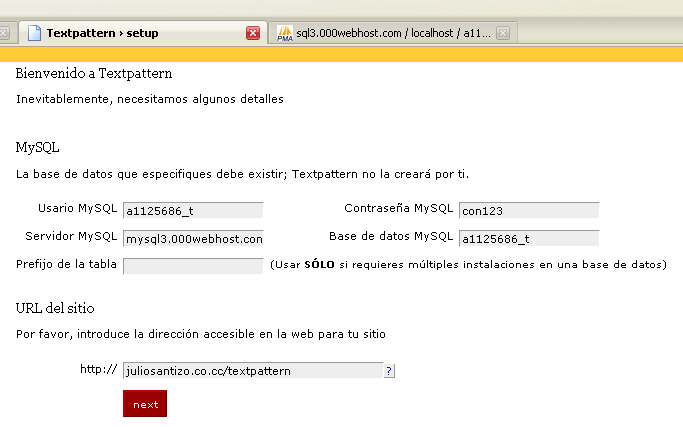
Task: Focus the Contraseña MySQL password field
Action: tap(529, 210)
